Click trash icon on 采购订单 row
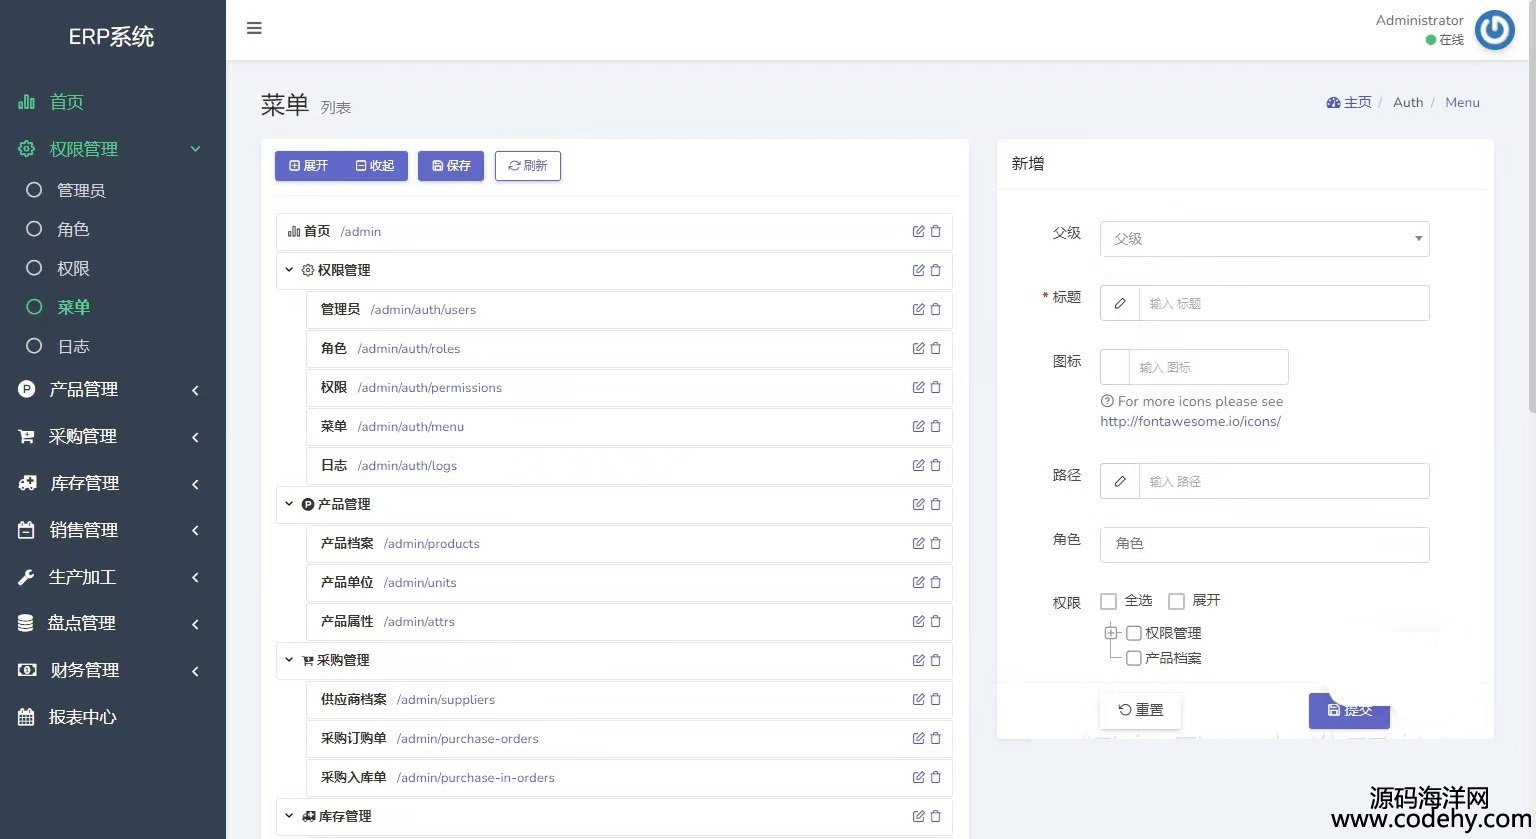The height and width of the screenshot is (839, 1536). (x=936, y=738)
